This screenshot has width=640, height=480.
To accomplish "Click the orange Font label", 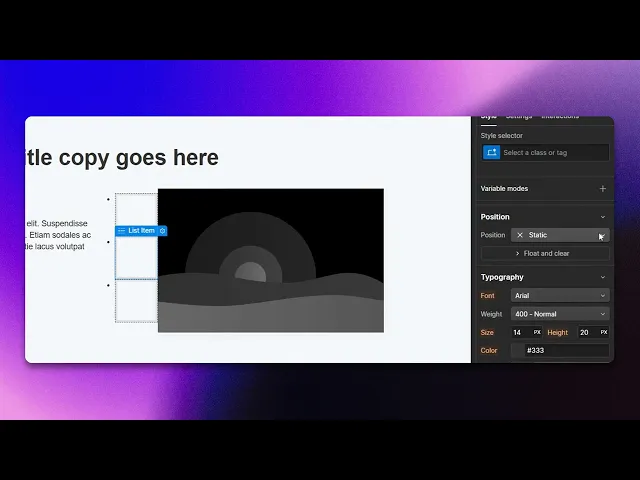I will (487, 296).
